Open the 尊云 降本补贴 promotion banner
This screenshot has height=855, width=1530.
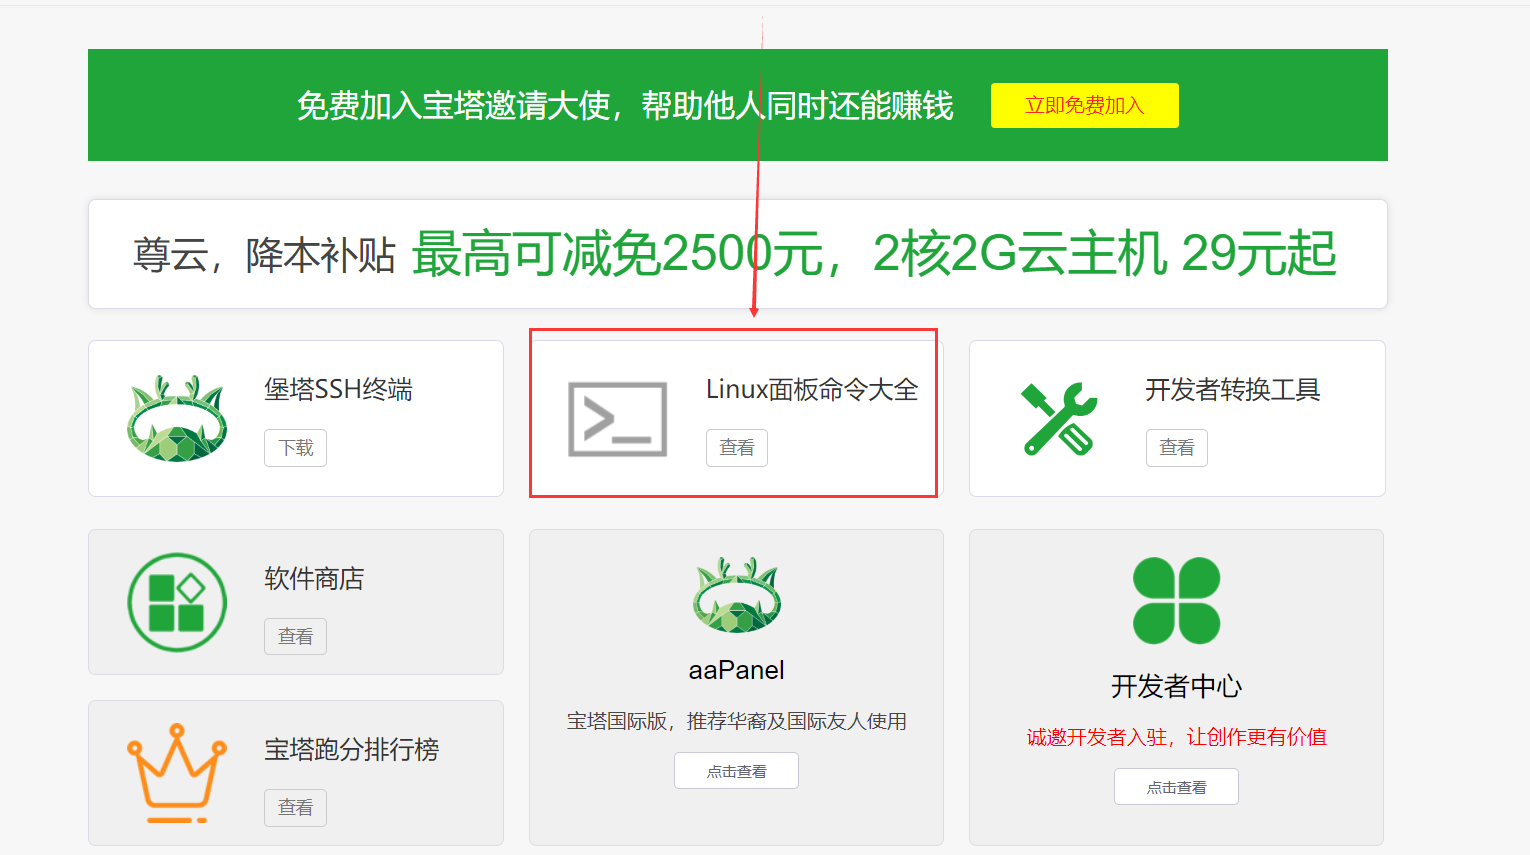click(x=737, y=254)
